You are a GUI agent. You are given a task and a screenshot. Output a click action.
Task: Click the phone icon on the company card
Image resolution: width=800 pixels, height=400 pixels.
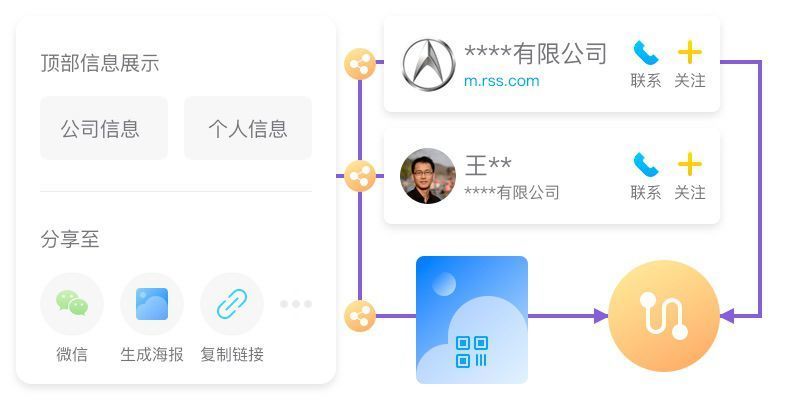click(x=645, y=53)
